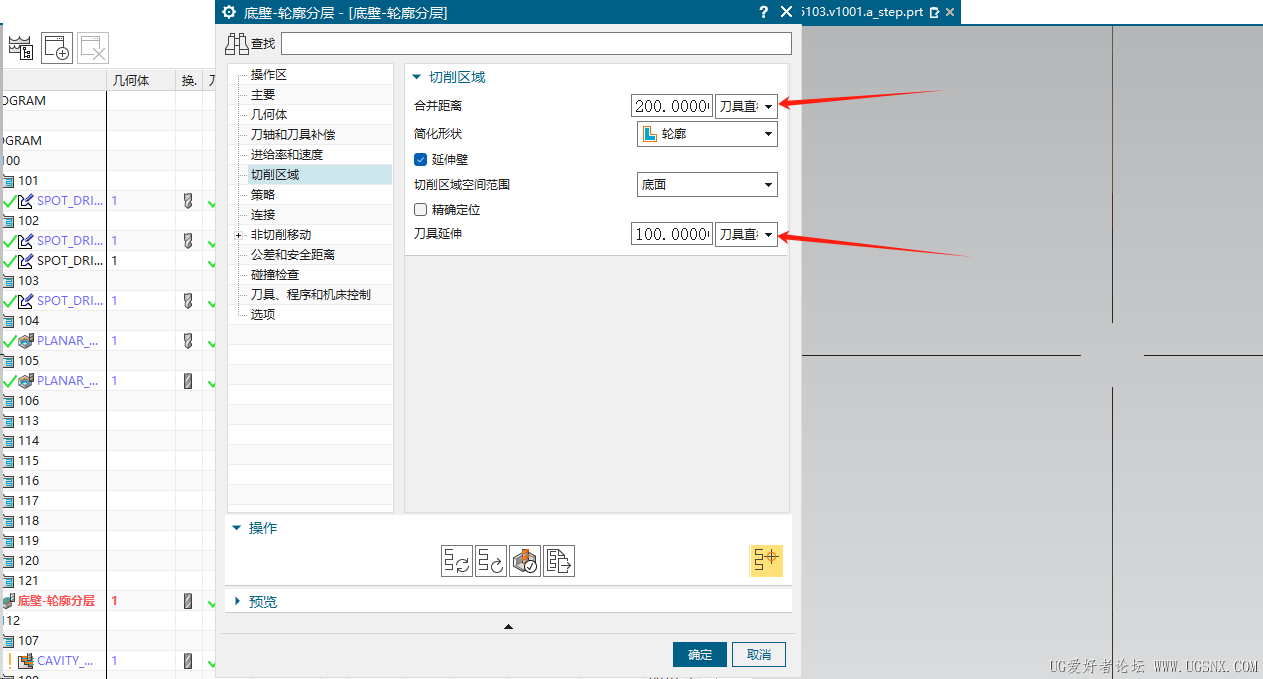Select the CAVITY_ operation name
Image resolution: width=1263 pixels, height=679 pixels.
[66, 661]
